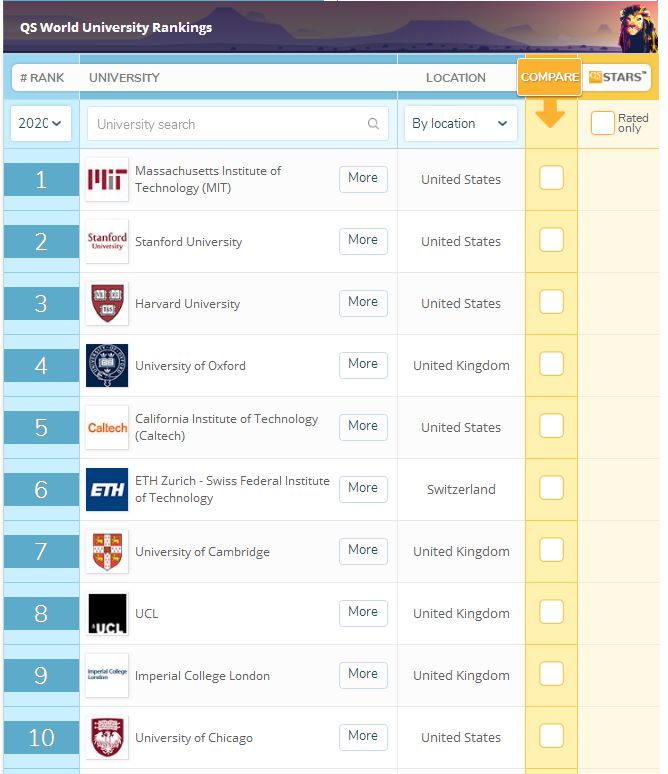Click More for University of Cambridge
This screenshot has height=774, width=668.
click(363, 551)
